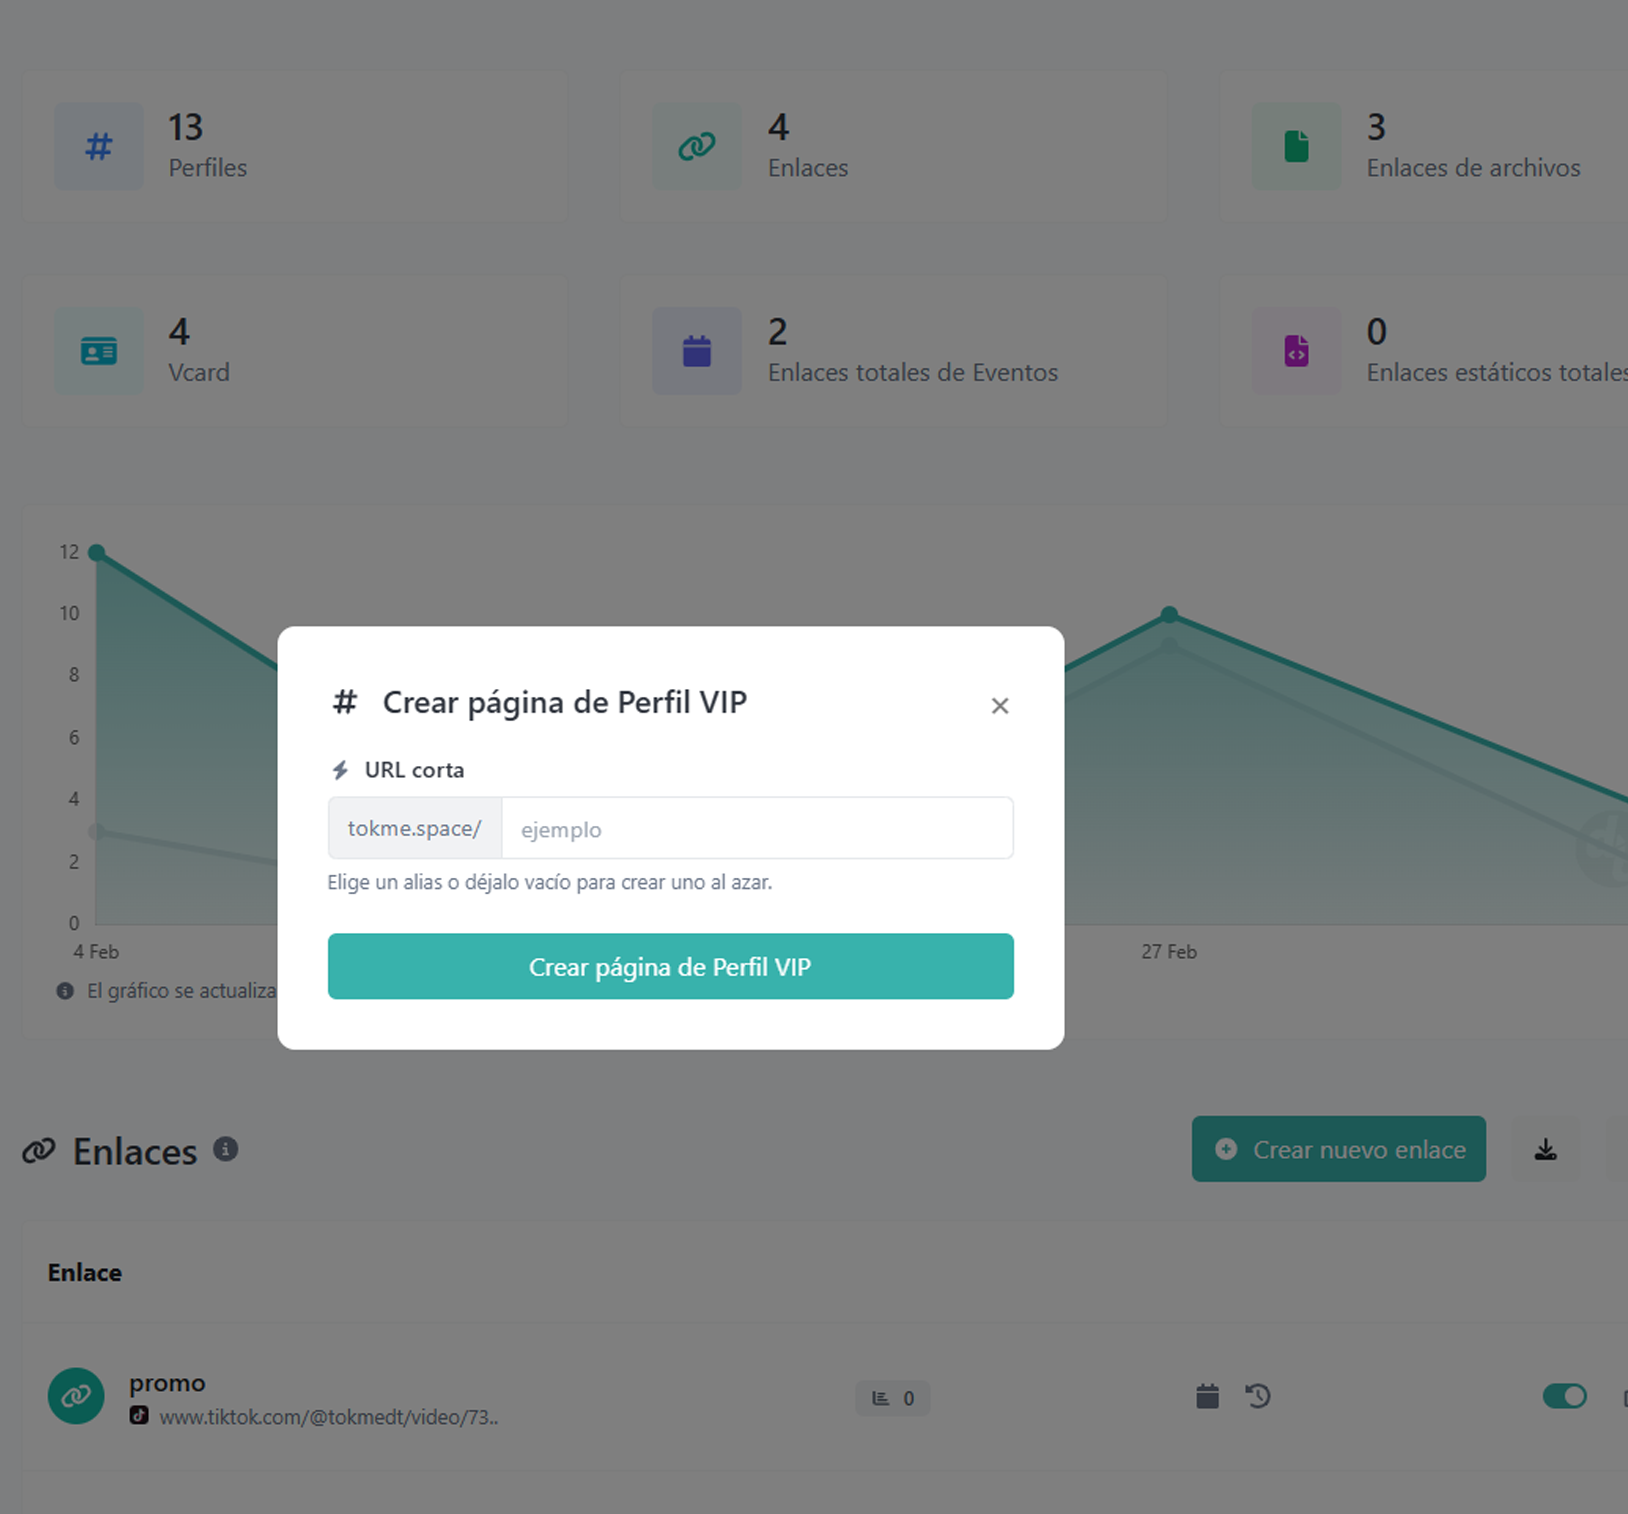The width and height of the screenshot is (1628, 1514).
Task: Close the Crear página de Perfil VIP dialog
Action: tap(999, 706)
